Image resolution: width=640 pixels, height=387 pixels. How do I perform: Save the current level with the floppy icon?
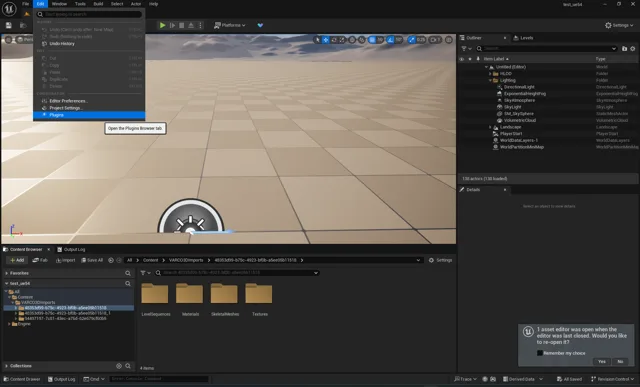coord(9,25)
